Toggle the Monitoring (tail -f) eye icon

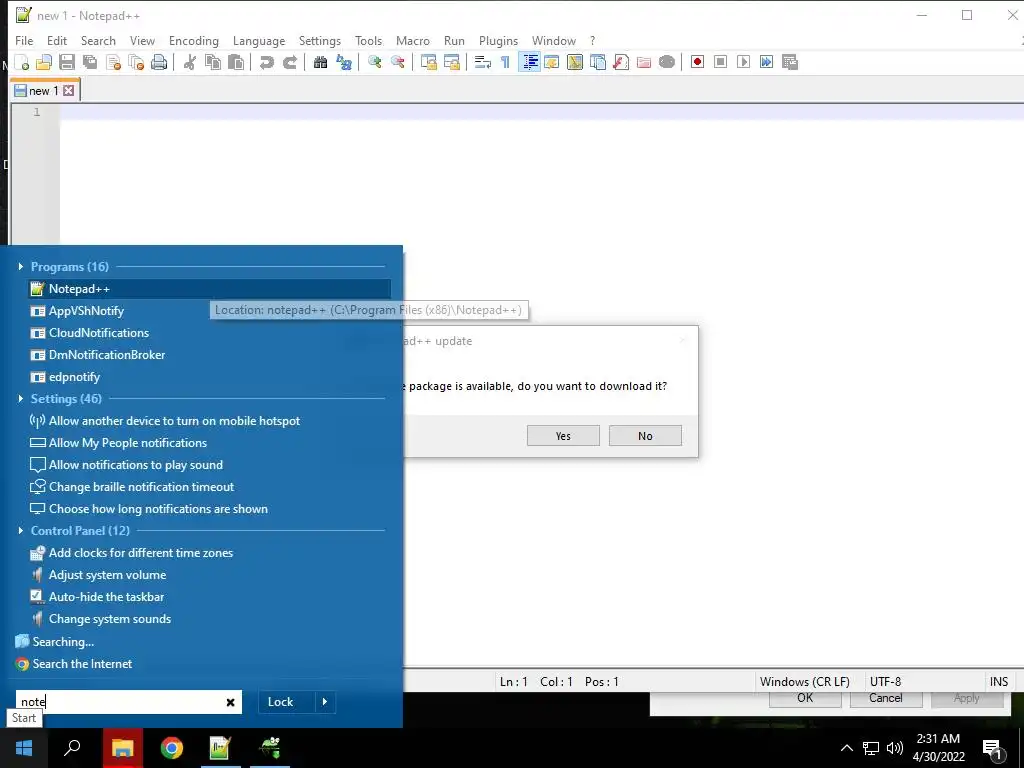[x=667, y=62]
